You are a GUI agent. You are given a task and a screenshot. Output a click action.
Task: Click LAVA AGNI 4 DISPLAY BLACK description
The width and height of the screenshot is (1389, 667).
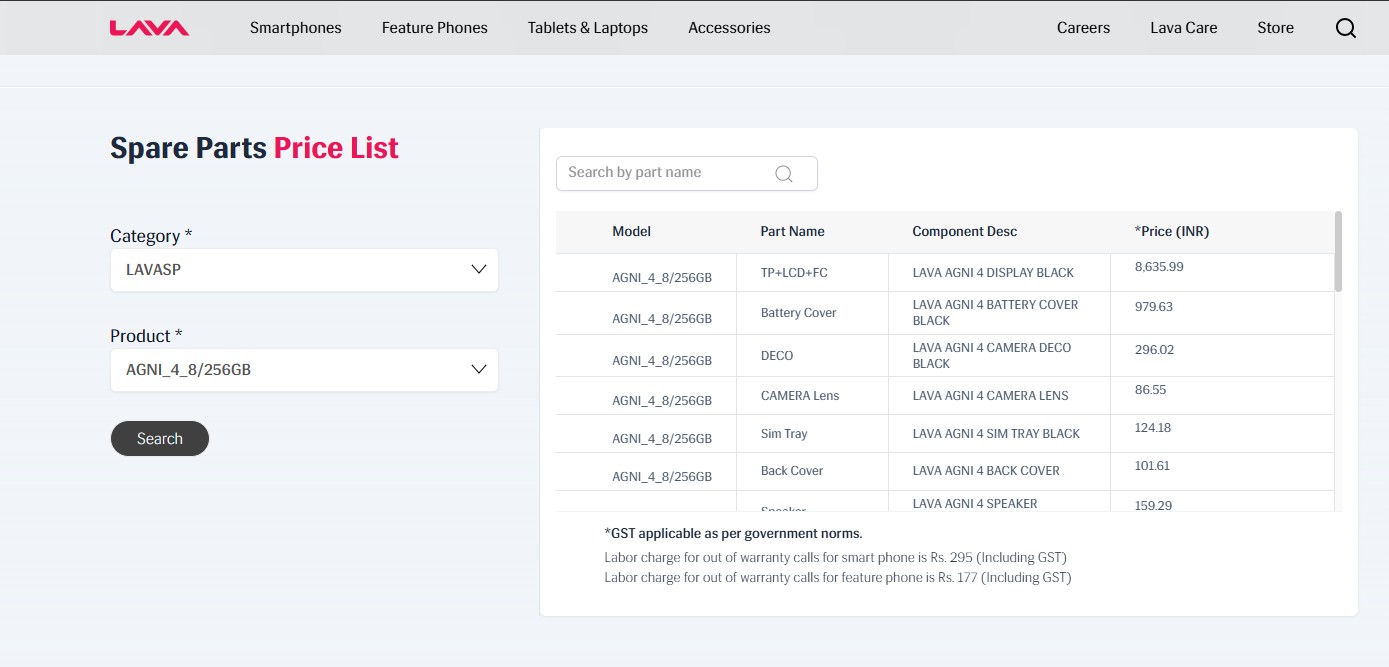993,272
